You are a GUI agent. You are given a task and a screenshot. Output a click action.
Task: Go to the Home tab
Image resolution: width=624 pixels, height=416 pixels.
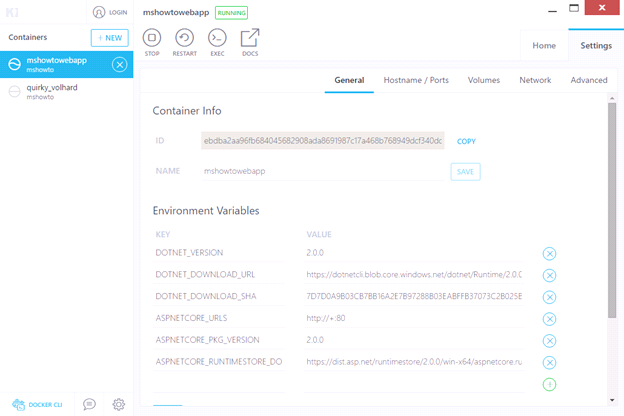(544, 45)
